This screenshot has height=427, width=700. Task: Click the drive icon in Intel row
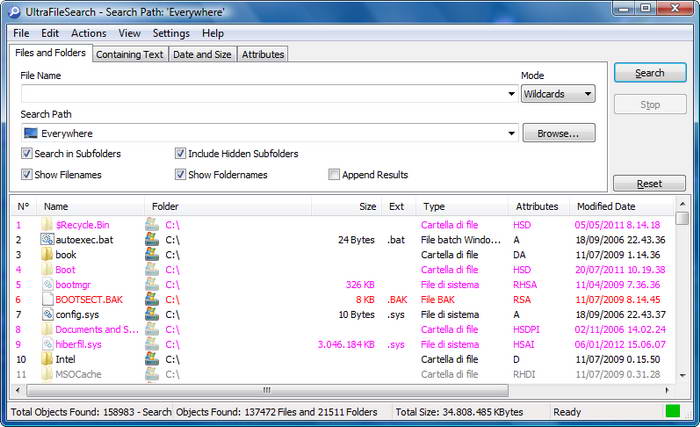click(152, 359)
